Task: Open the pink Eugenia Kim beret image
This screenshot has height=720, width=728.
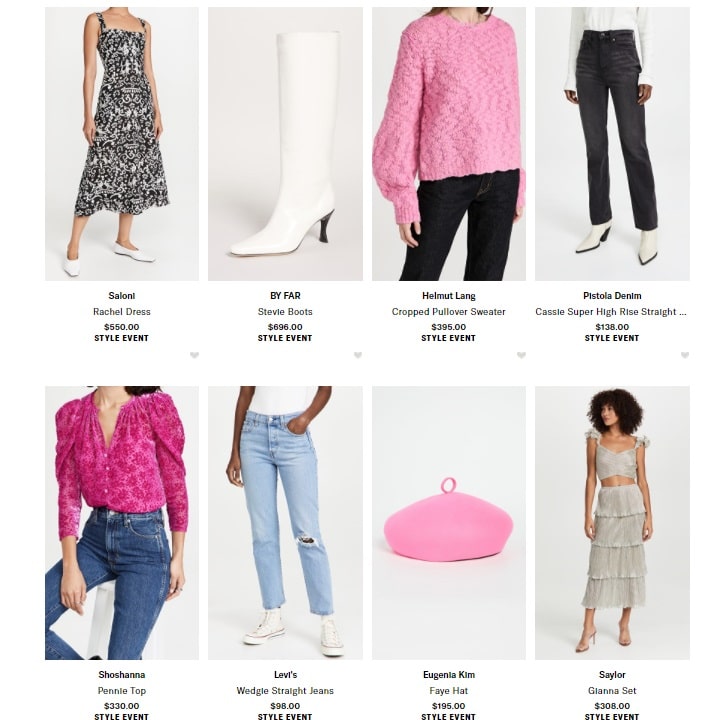Action: point(449,523)
